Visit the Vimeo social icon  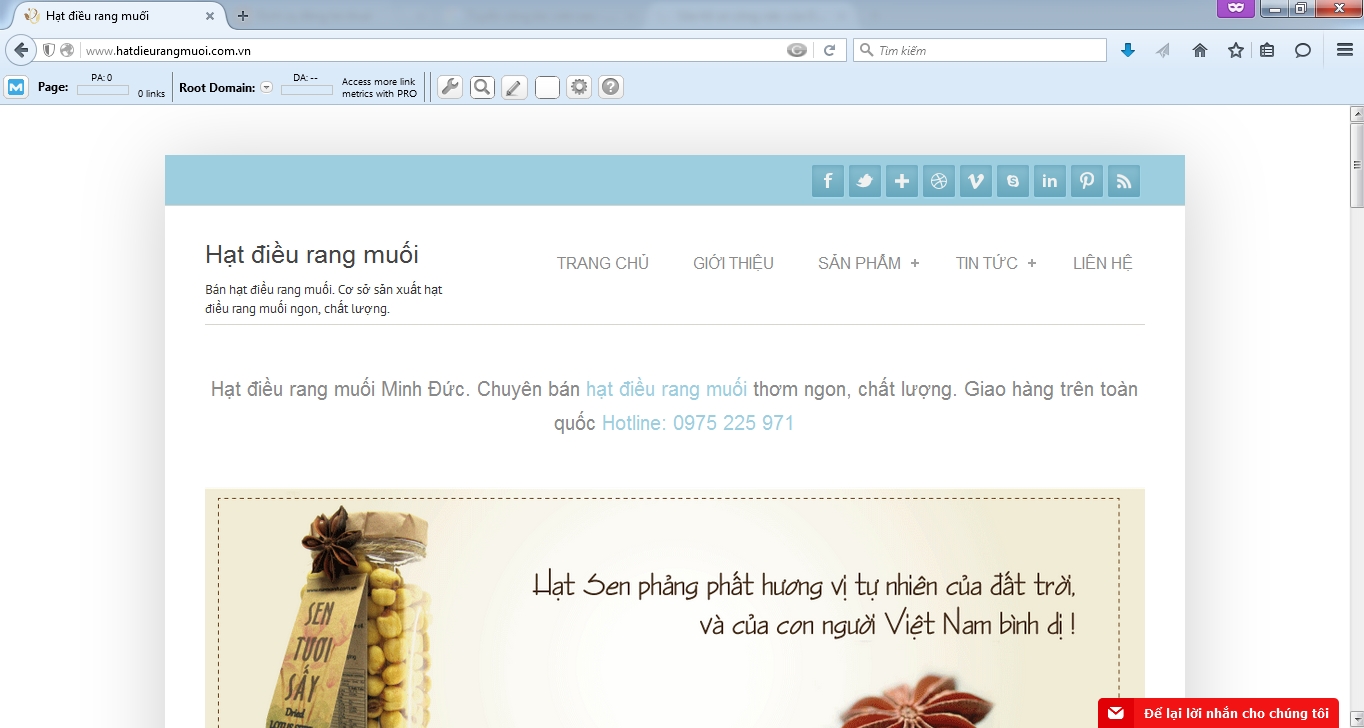pyautogui.click(x=976, y=181)
